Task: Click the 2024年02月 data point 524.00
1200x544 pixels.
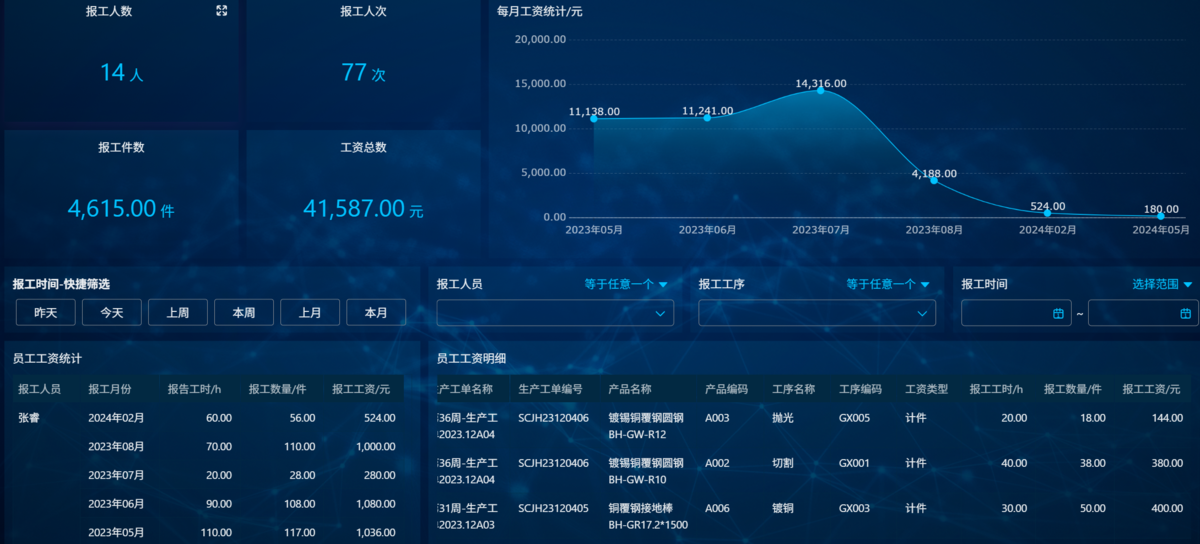Action: (1047, 212)
